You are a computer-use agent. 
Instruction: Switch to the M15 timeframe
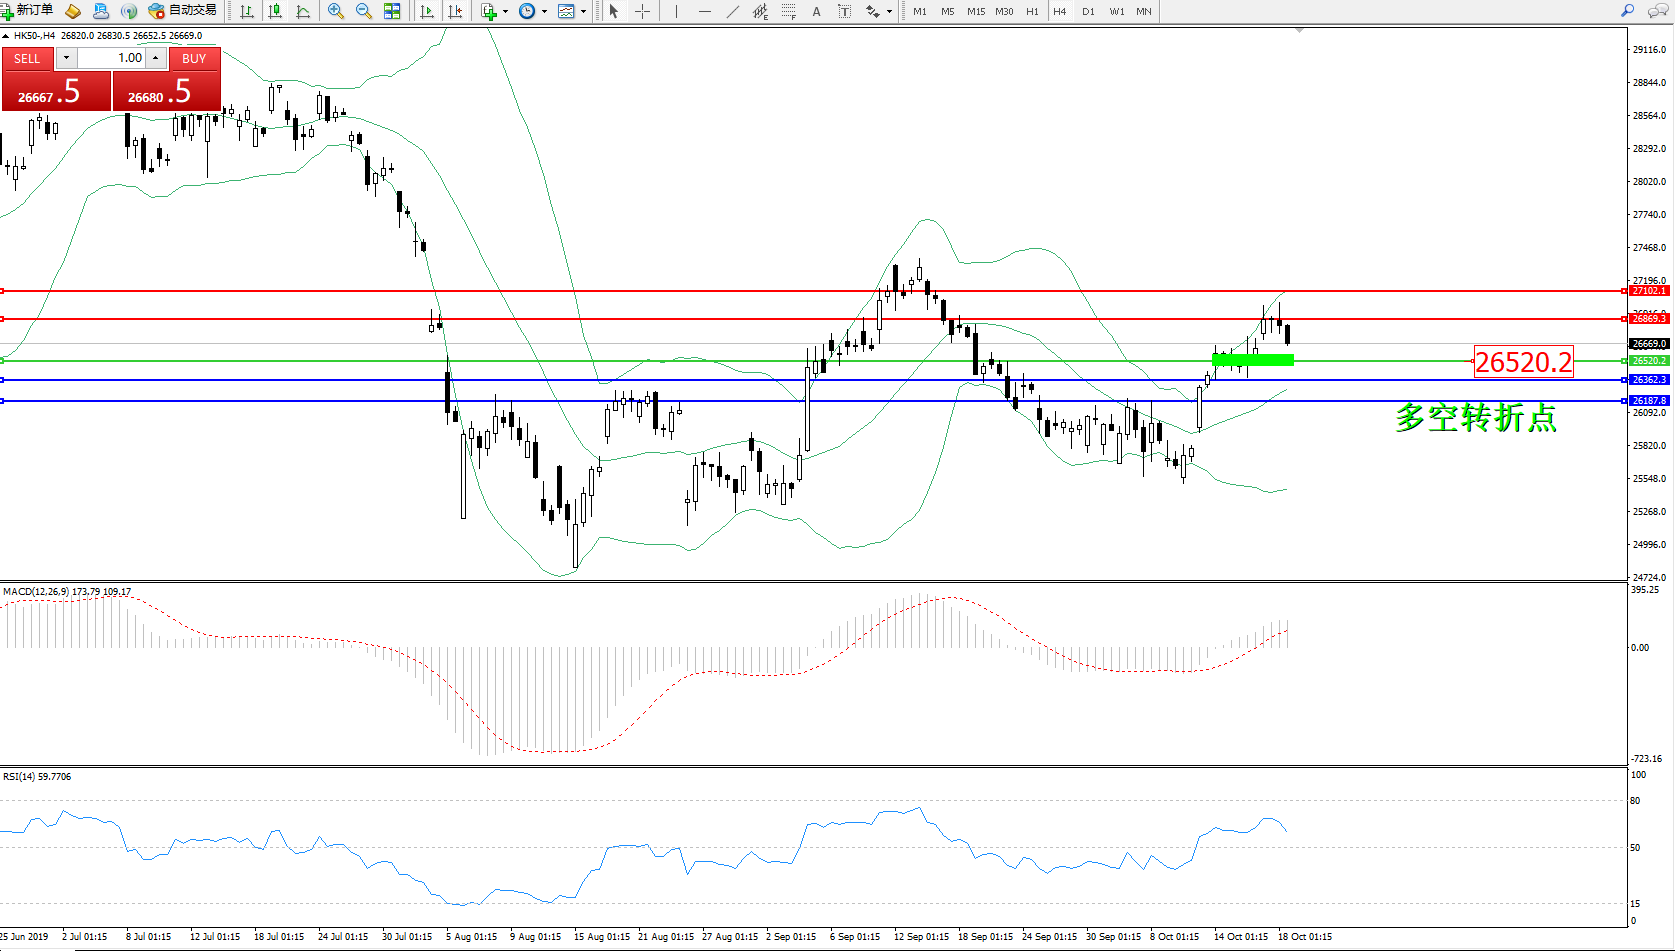tap(975, 12)
